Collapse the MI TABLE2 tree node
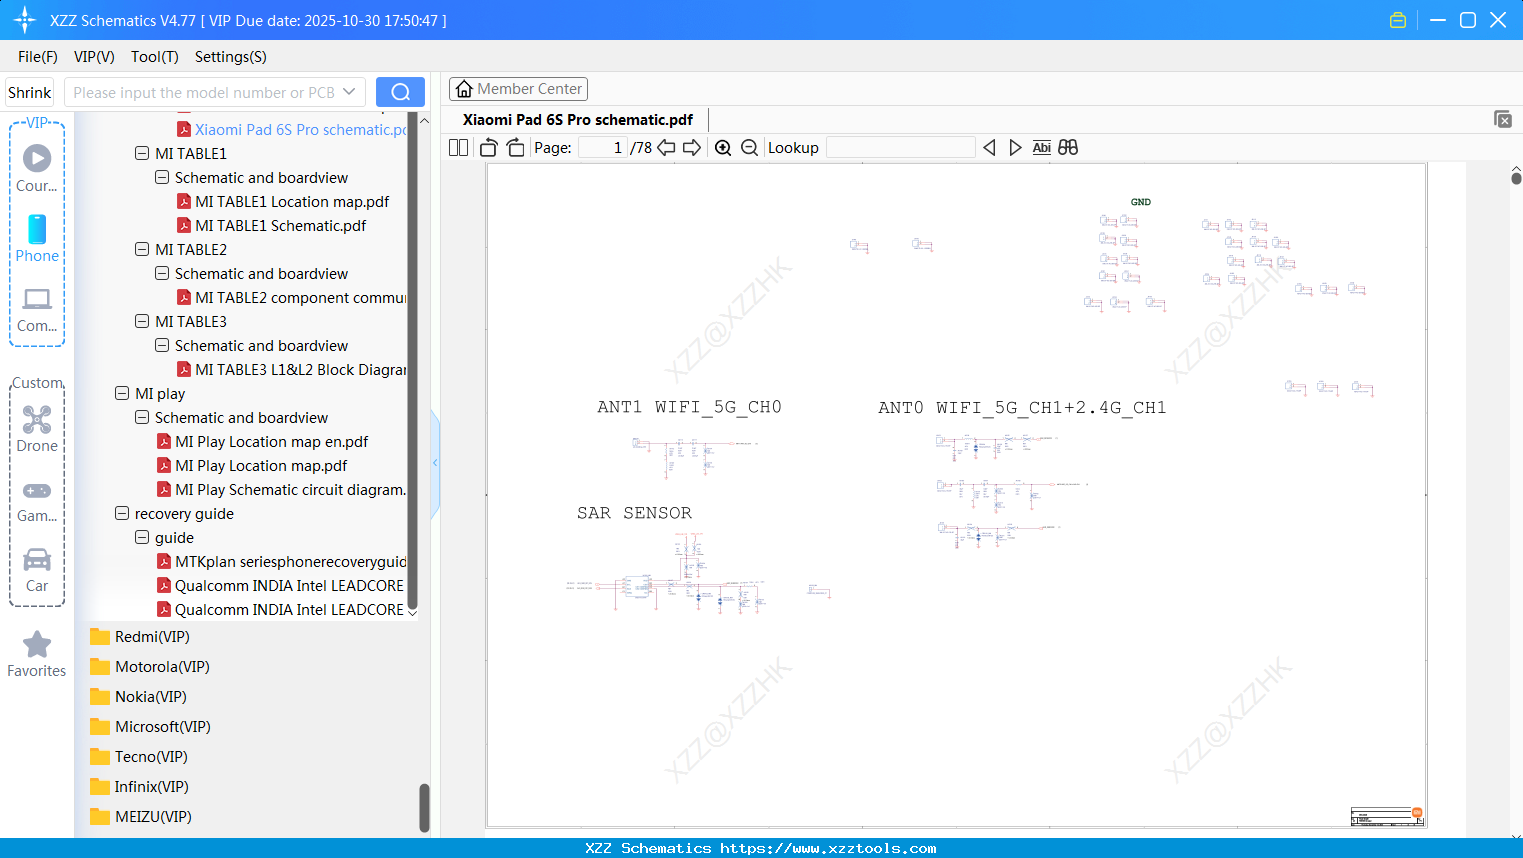1523x858 pixels. tap(142, 250)
